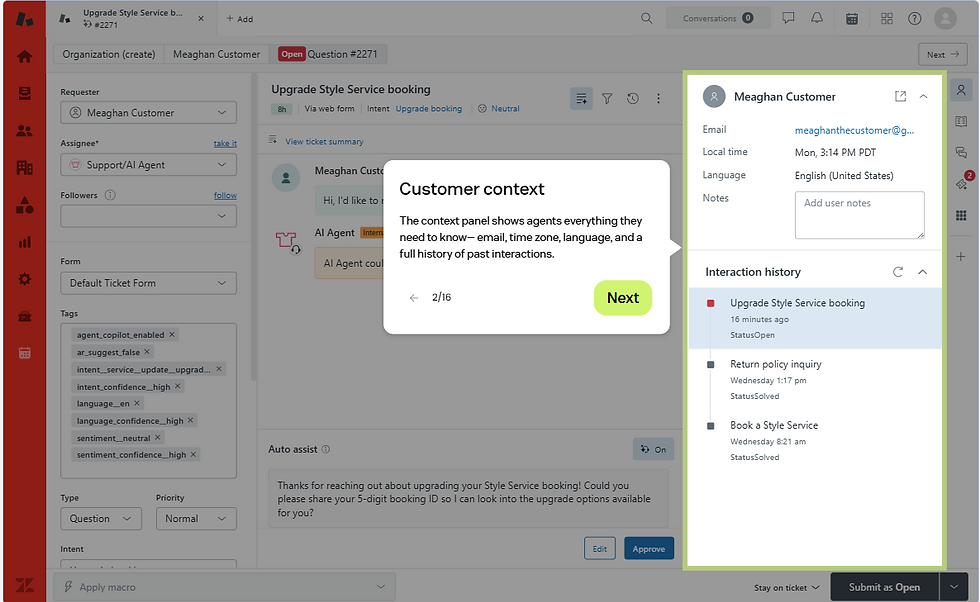
Task: Open help question mark icon
Action: pyautogui.click(x=914, y=18)
